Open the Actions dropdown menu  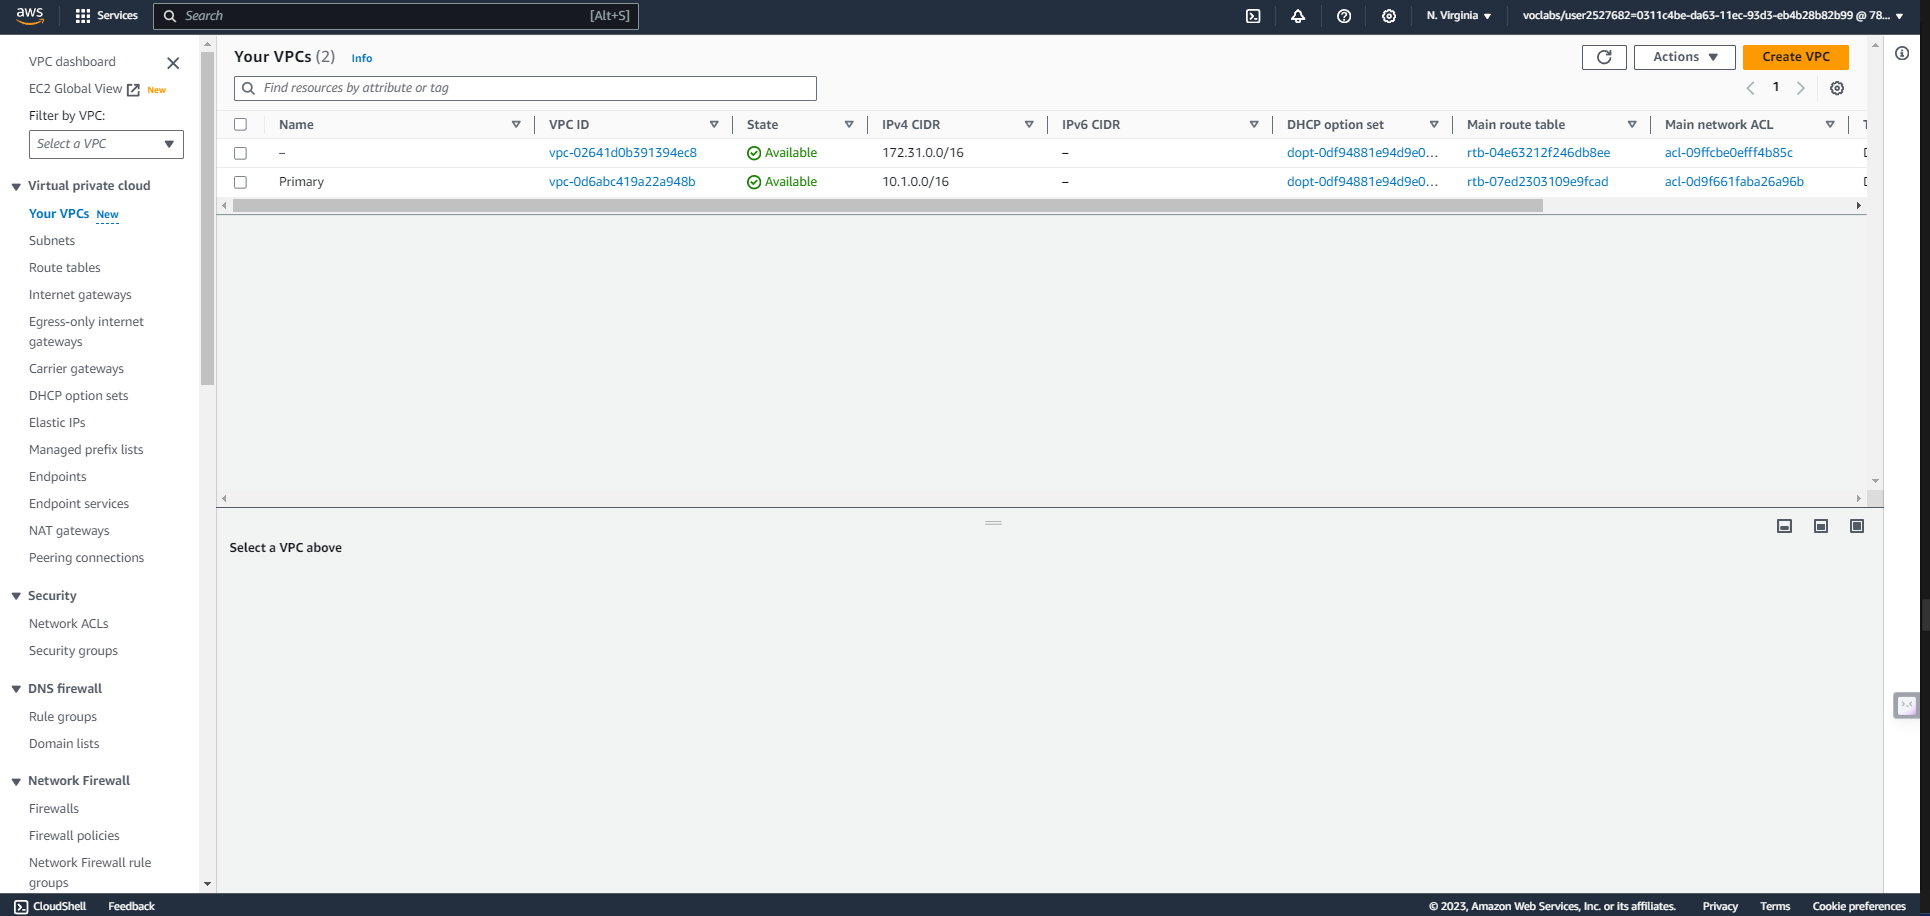(x=1684, y=57)
